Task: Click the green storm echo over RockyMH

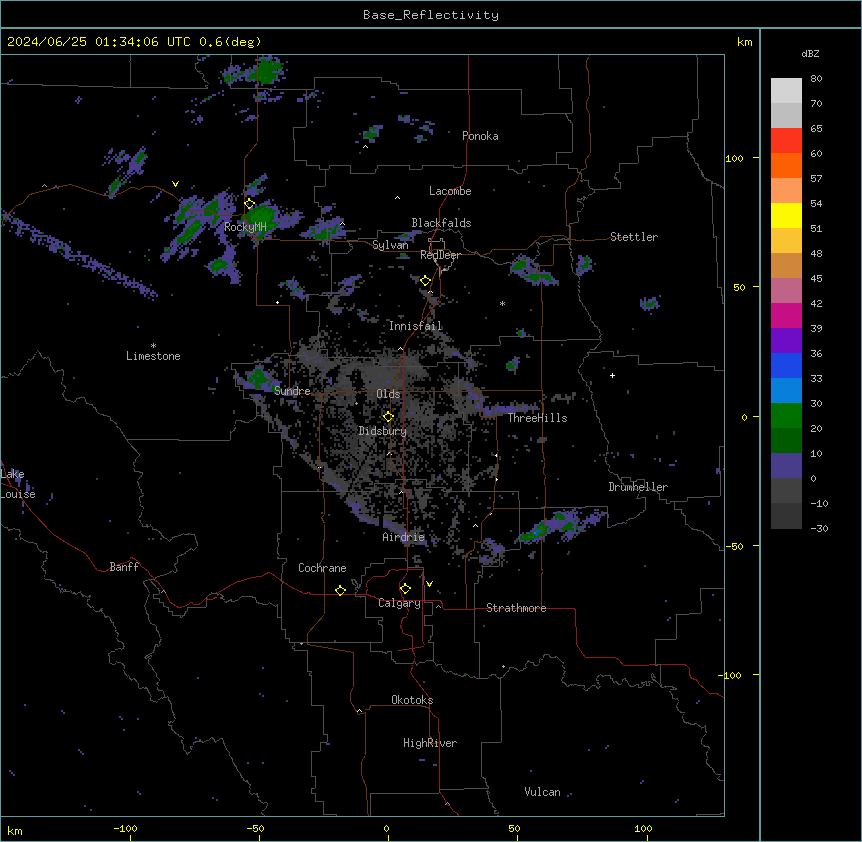Action: tap(261, 219)
